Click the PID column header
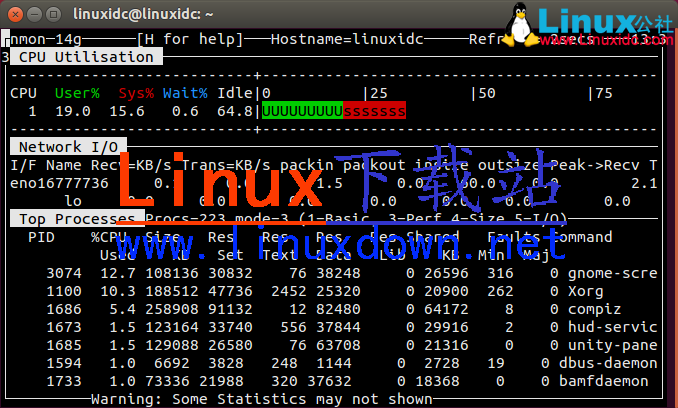Viewport: 678px width, 408px height. click(x=42, y=237)
